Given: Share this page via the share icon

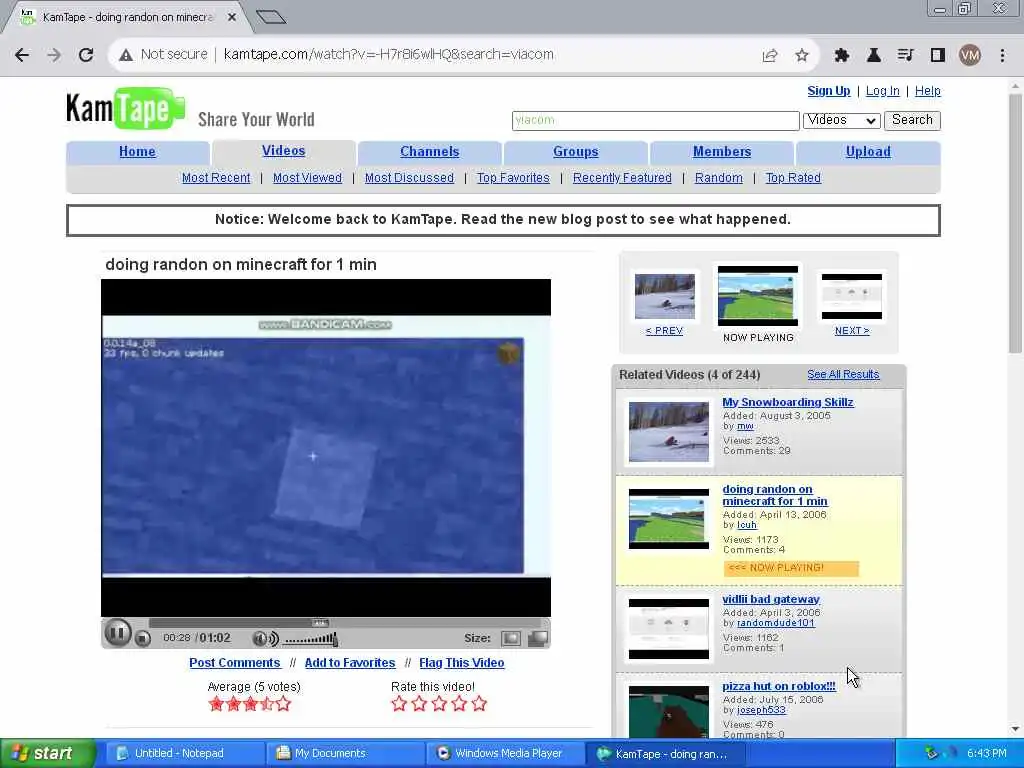Looking at the screenshot, I should click(x=770, y=55).
